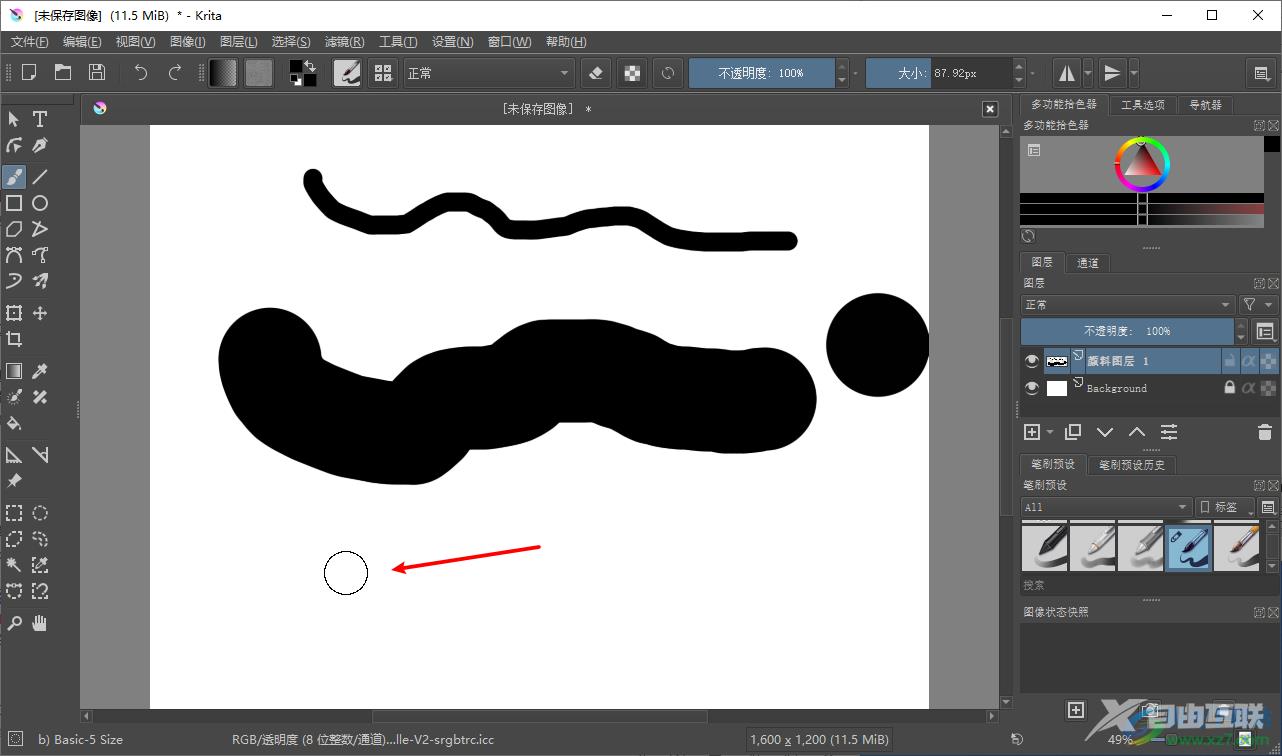1282x756 pixels.
Task: Adjust the toolbar 不透明度 100% slider
Action: pos(762,73)
